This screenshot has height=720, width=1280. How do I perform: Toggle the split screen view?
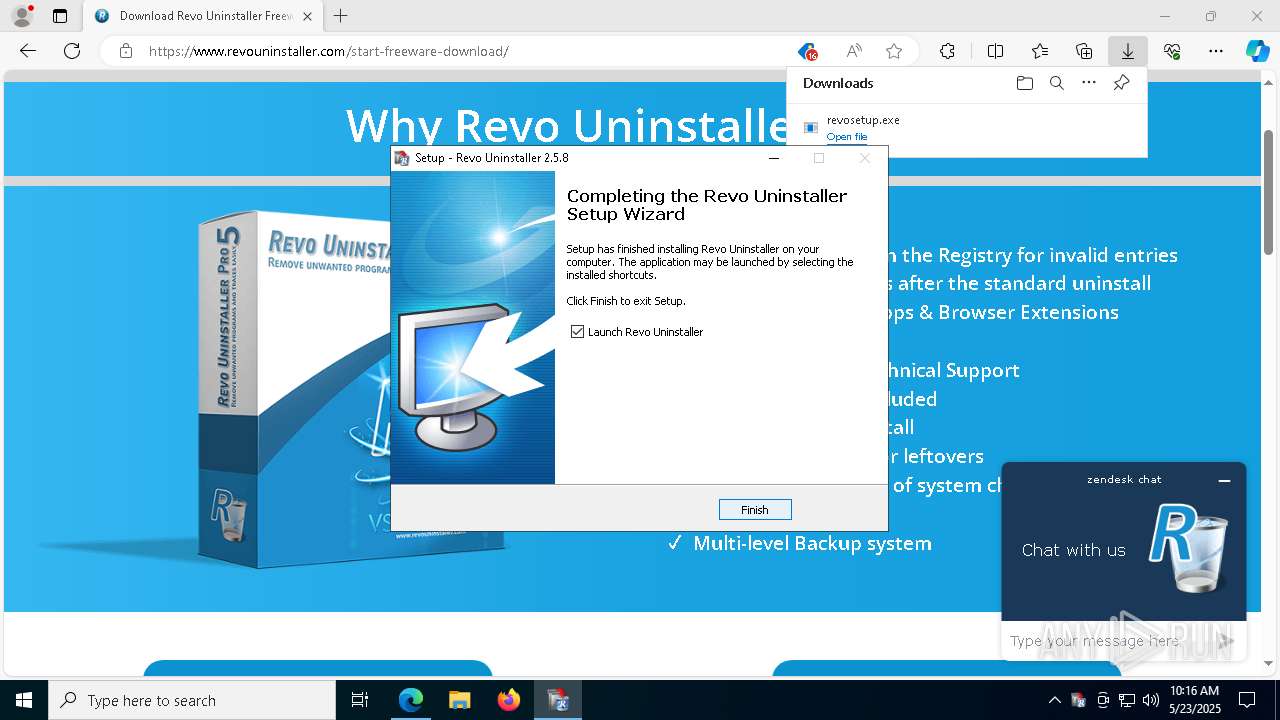pos(995,51)
